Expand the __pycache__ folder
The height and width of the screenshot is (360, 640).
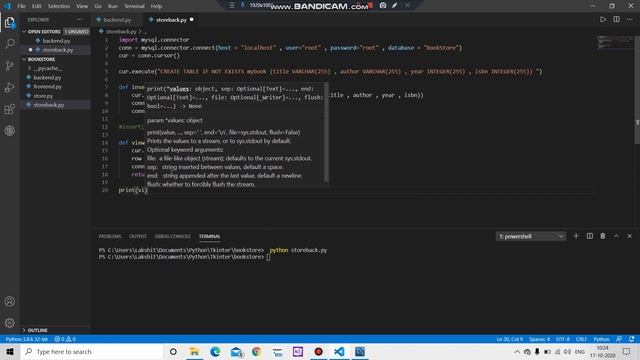[x=47, y=68]
